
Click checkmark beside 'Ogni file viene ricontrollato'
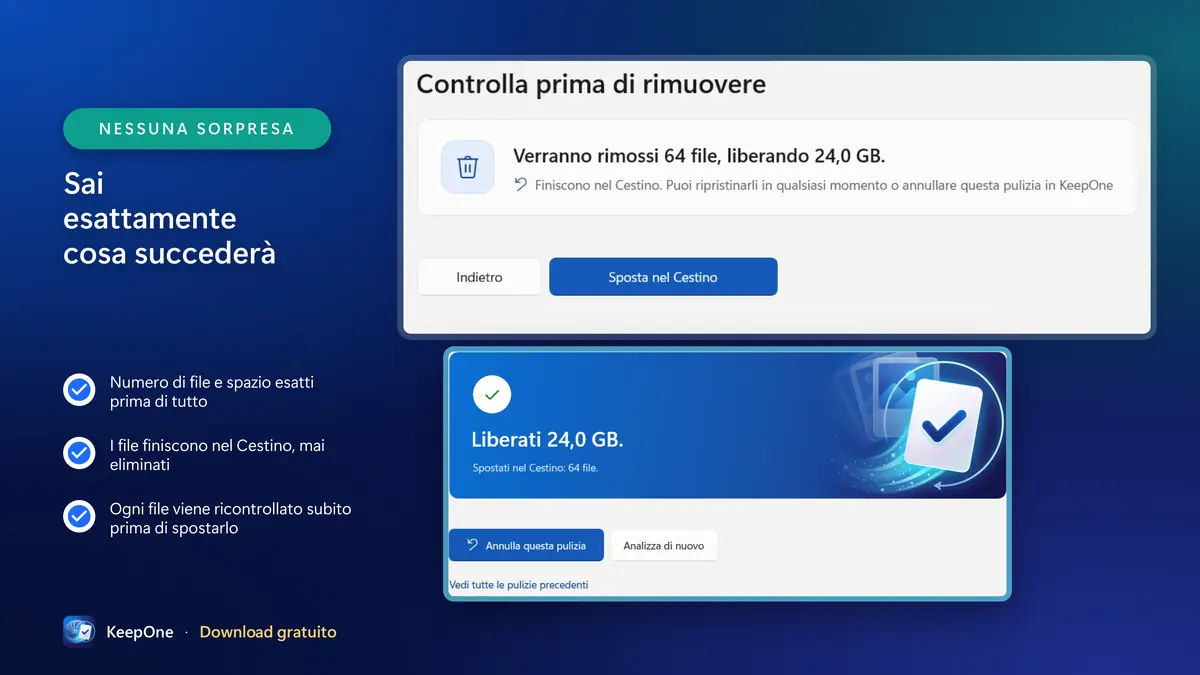coord(79,517)
